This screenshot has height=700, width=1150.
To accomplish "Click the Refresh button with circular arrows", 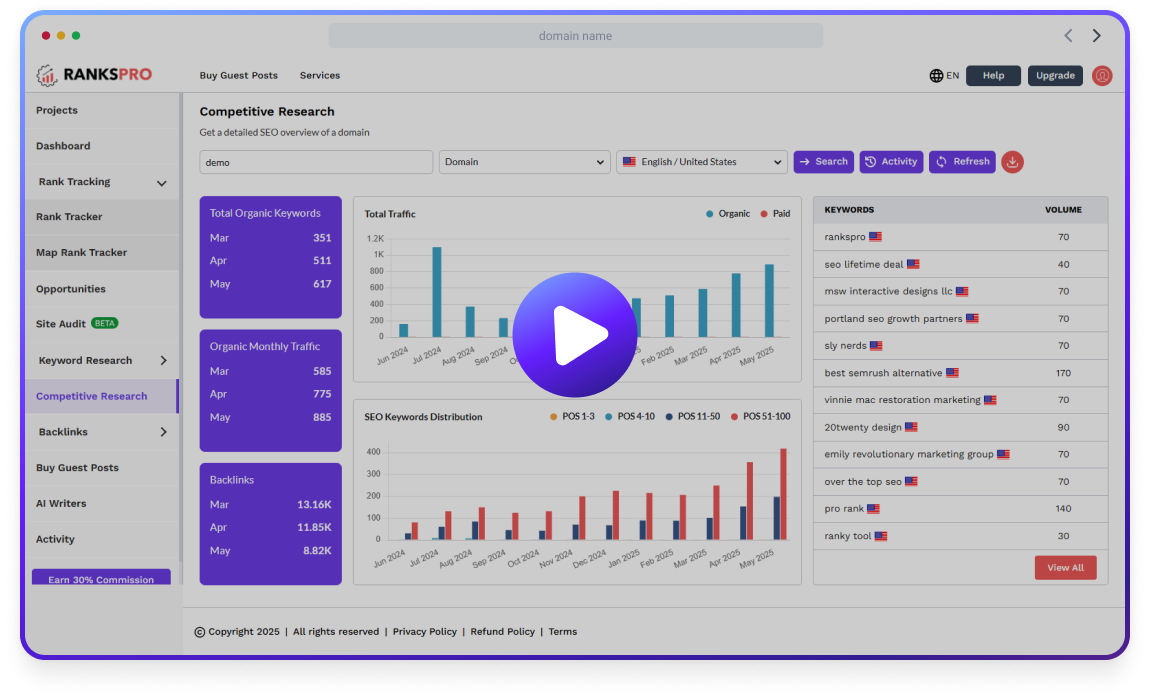I will pyautogui.click(x=962, y=162).
